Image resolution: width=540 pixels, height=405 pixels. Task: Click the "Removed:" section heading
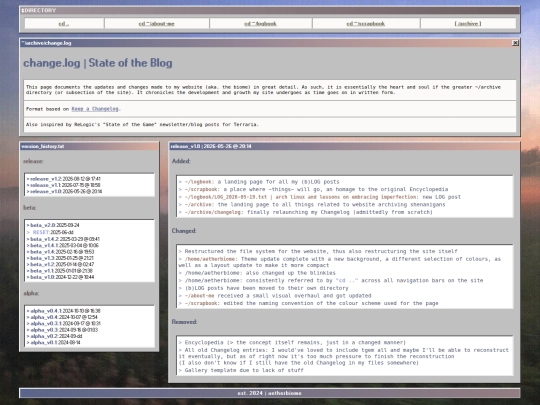(x=185, y=322)
